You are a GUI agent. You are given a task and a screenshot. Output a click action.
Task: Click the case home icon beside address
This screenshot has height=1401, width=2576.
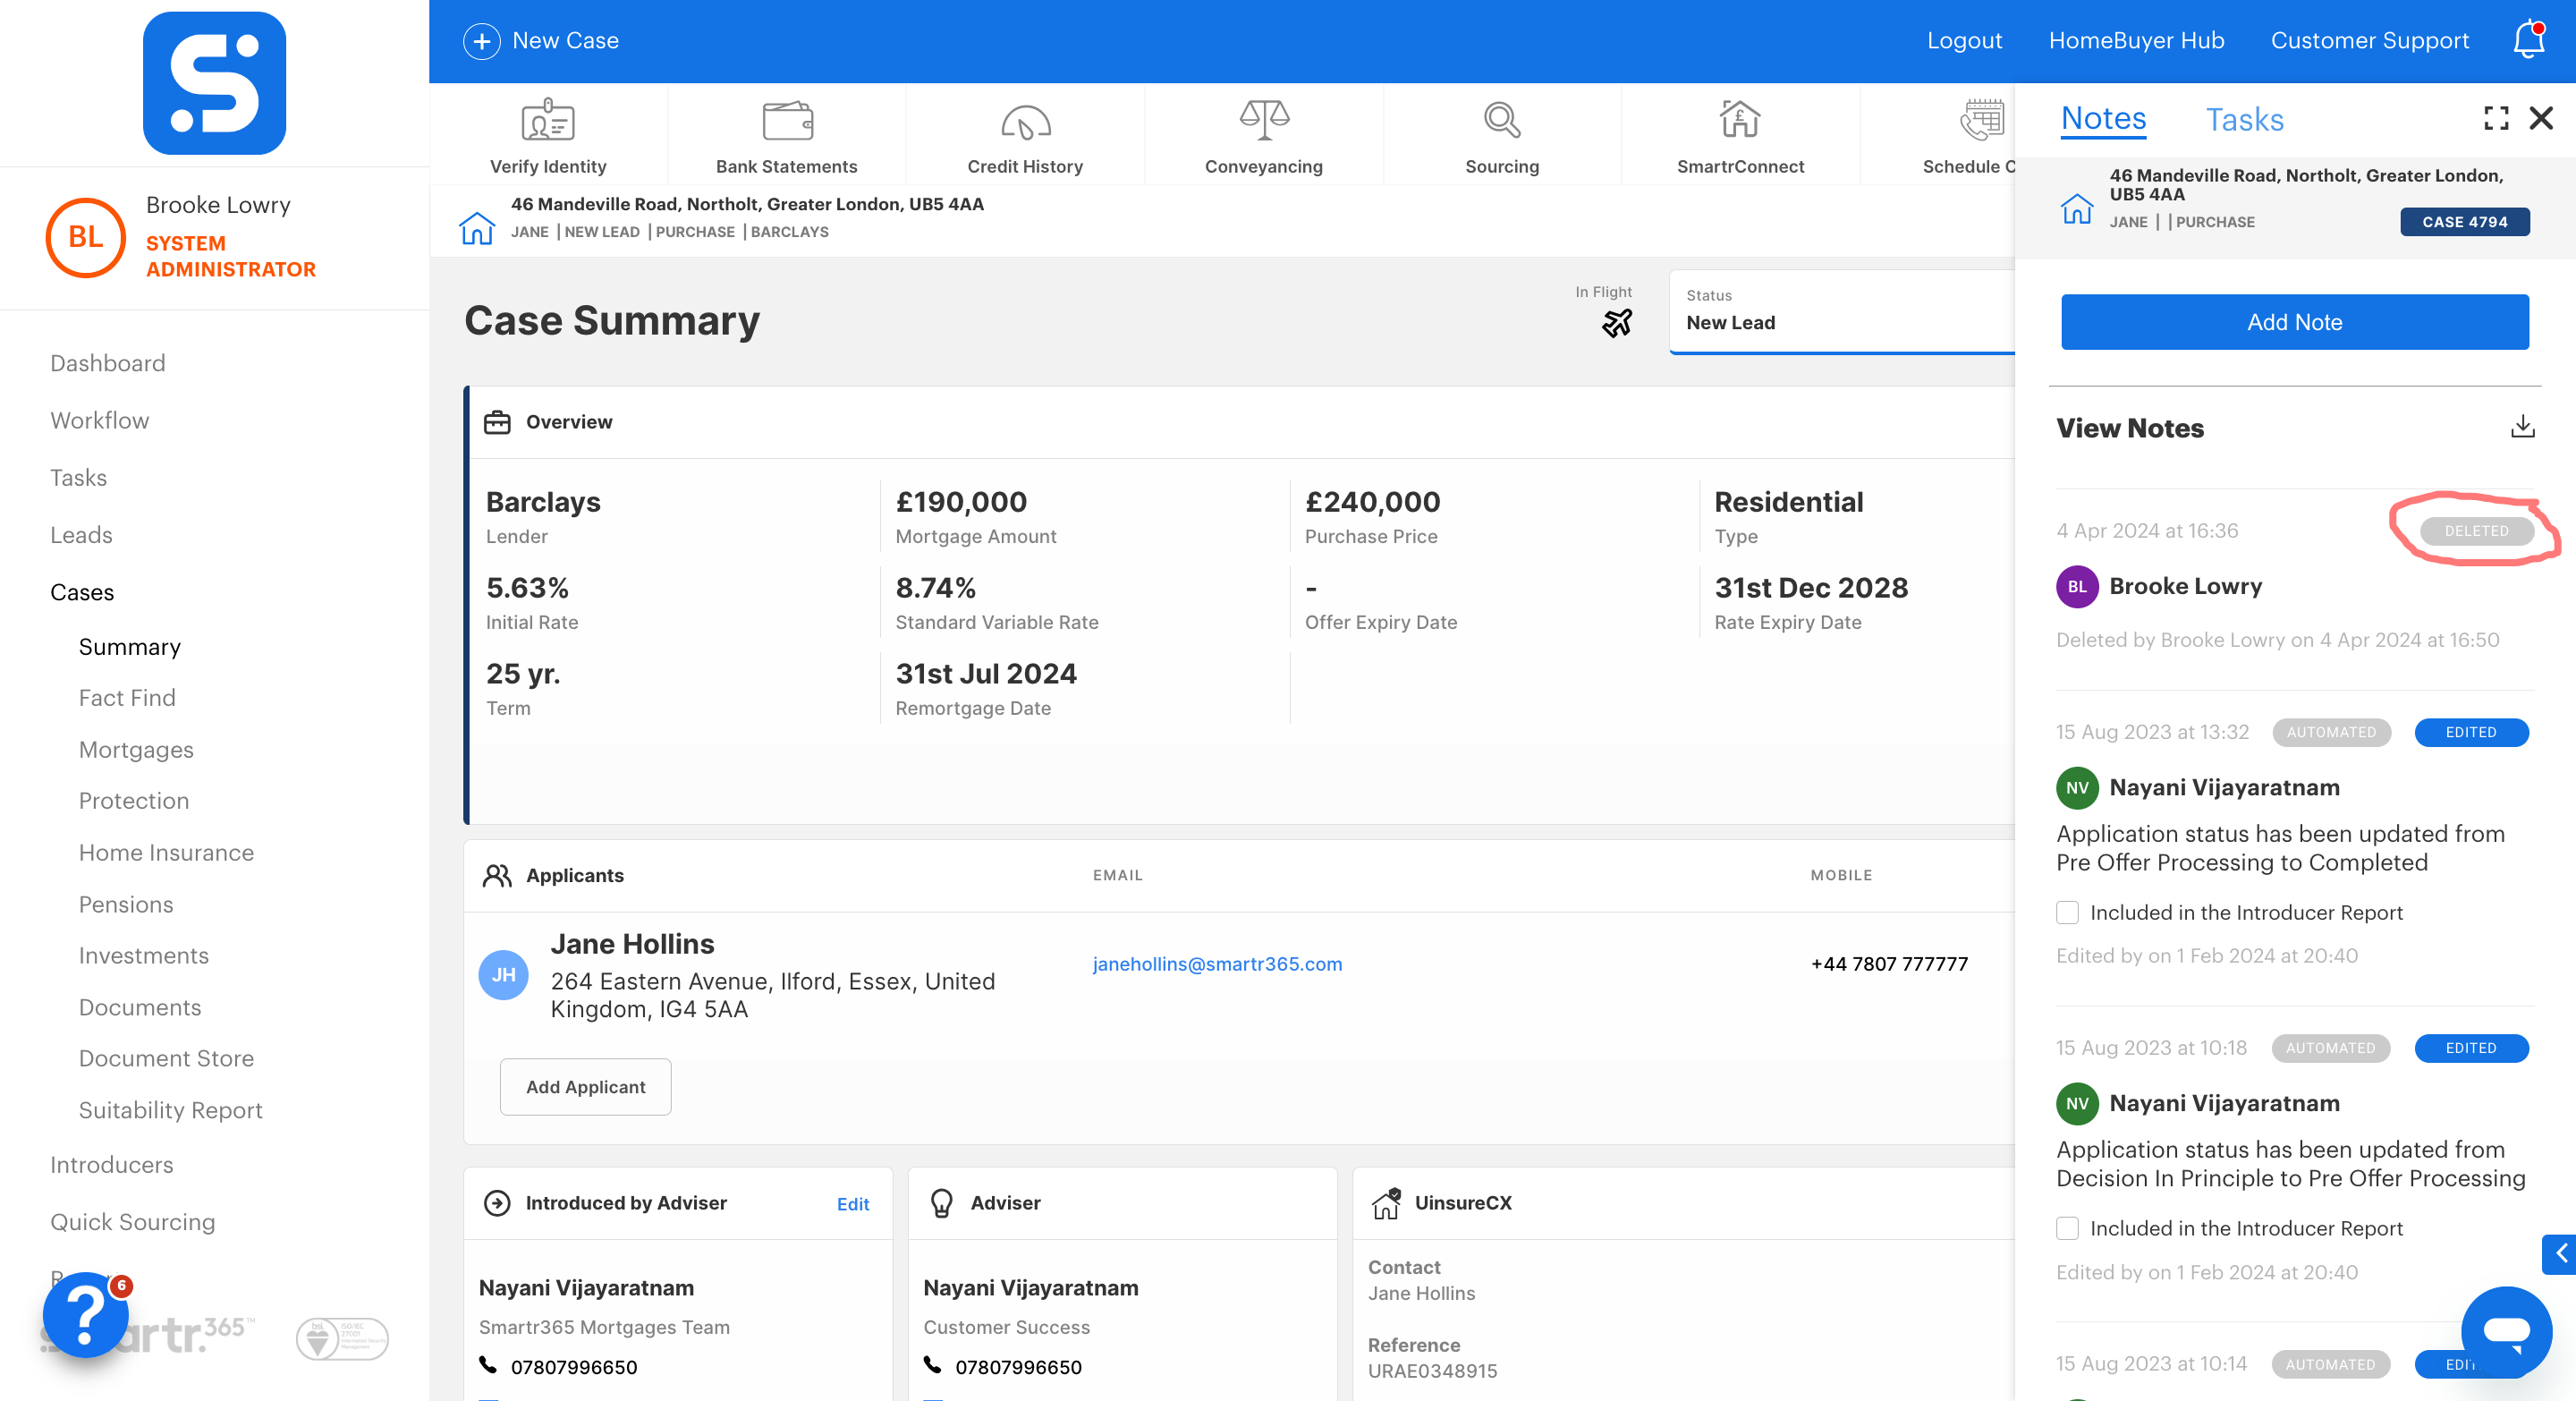[477, 228]
